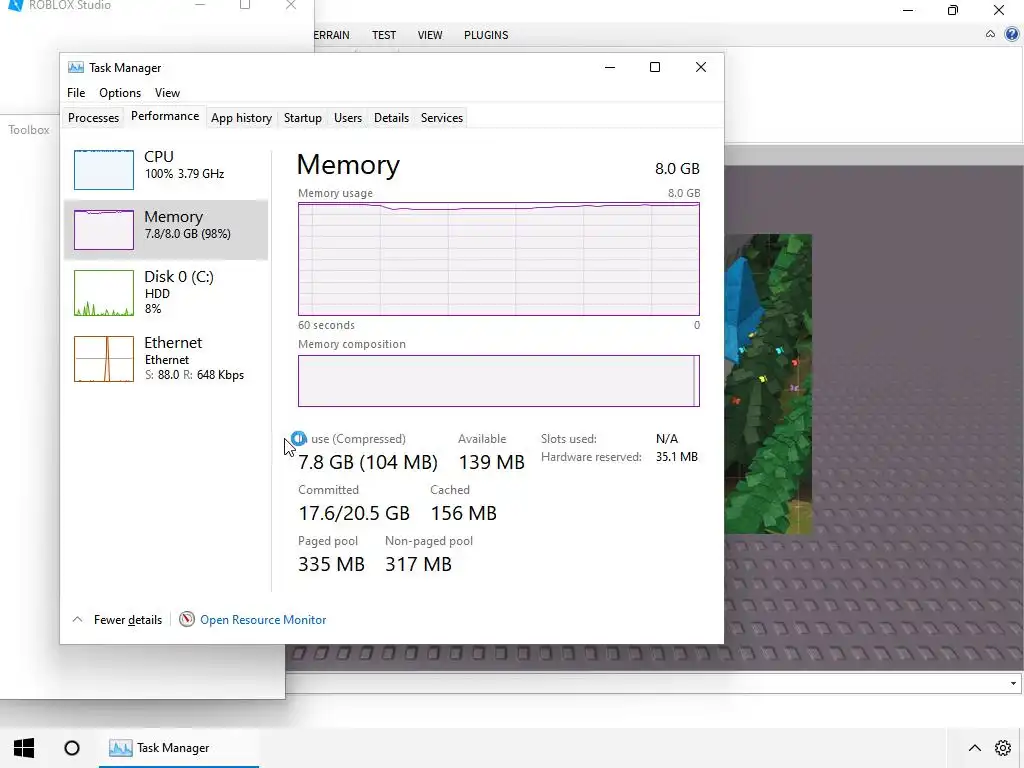This screenshot has width=1024, height=768.
Task: Click the Slots used N/A value
Action: pos(667,439)
